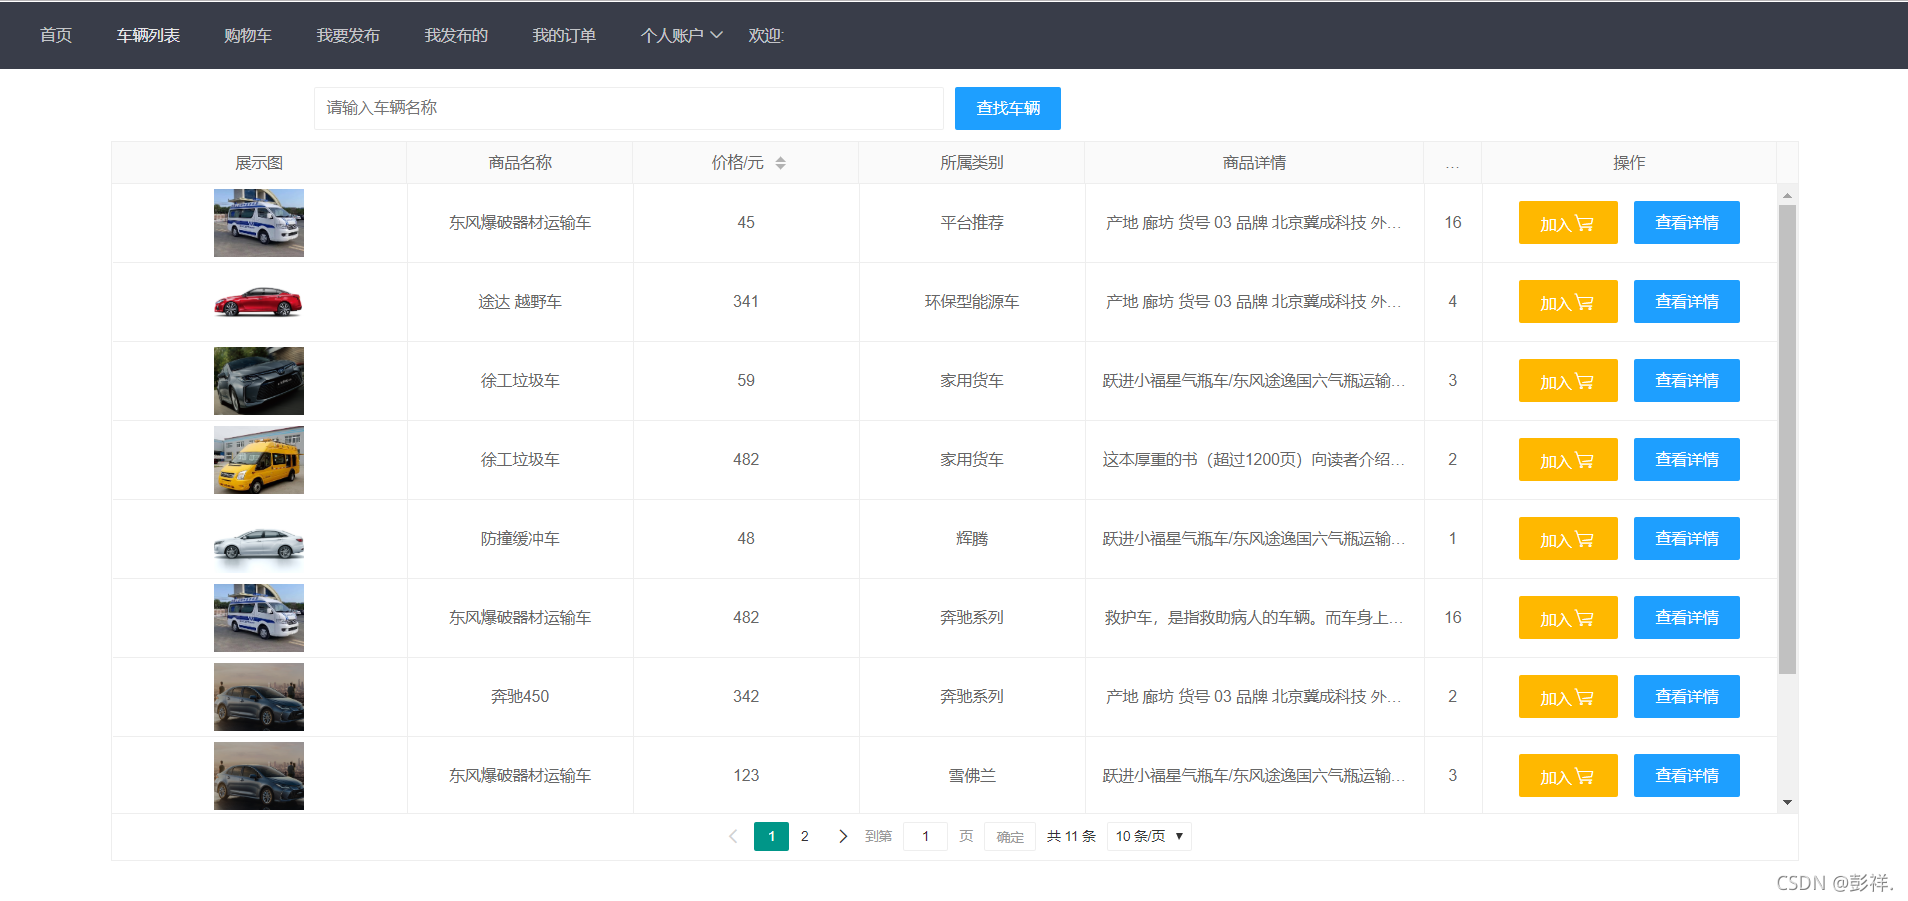Open the yellow van thumbnail in 482 徐工垃圾车 row
Viewport: 1908px width, 901px height.
(x=259, y=460)
